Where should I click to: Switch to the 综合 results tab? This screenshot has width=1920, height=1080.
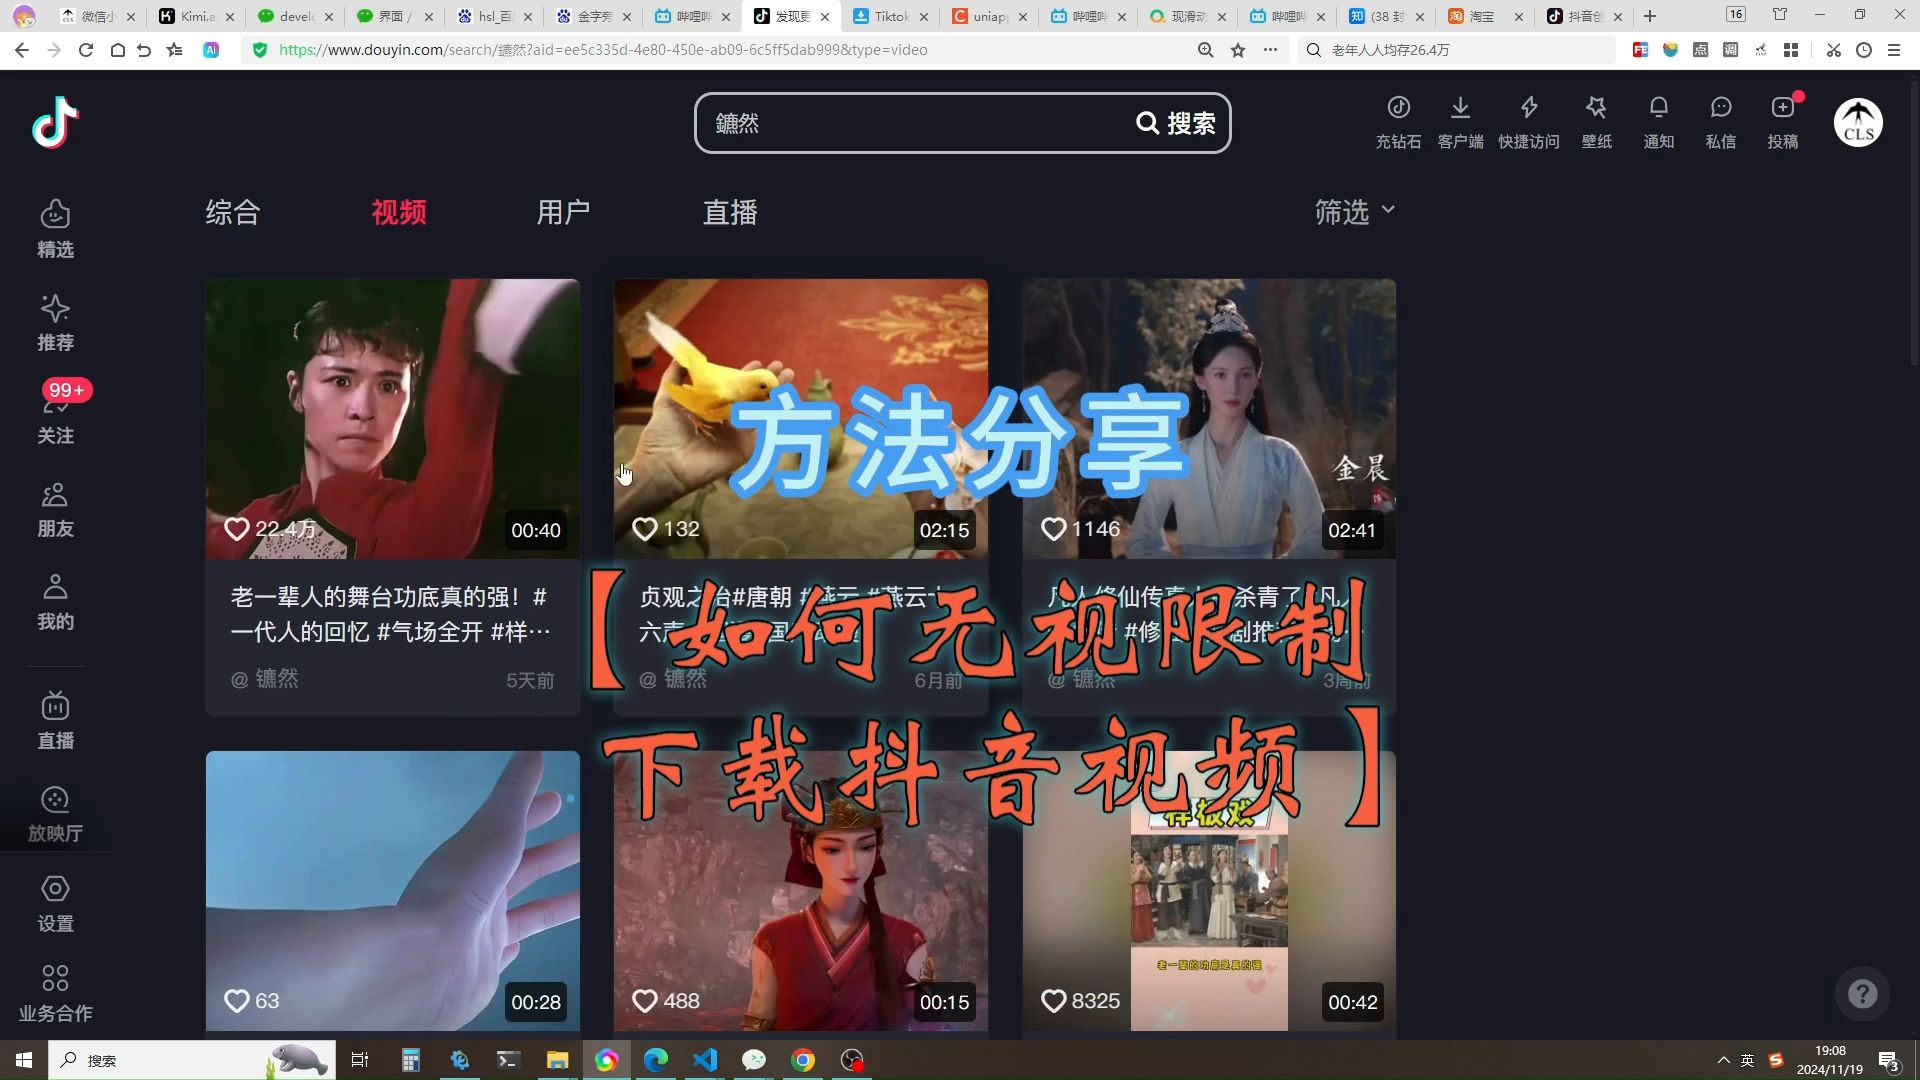click(232, 212)
